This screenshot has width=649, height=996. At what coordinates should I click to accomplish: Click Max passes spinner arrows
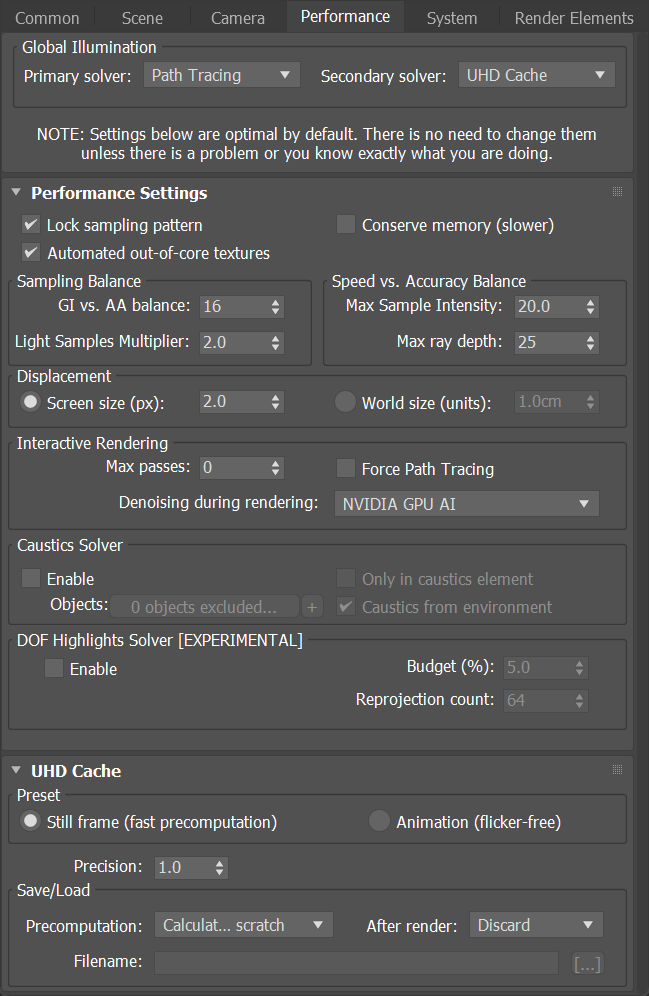(276, 468)
